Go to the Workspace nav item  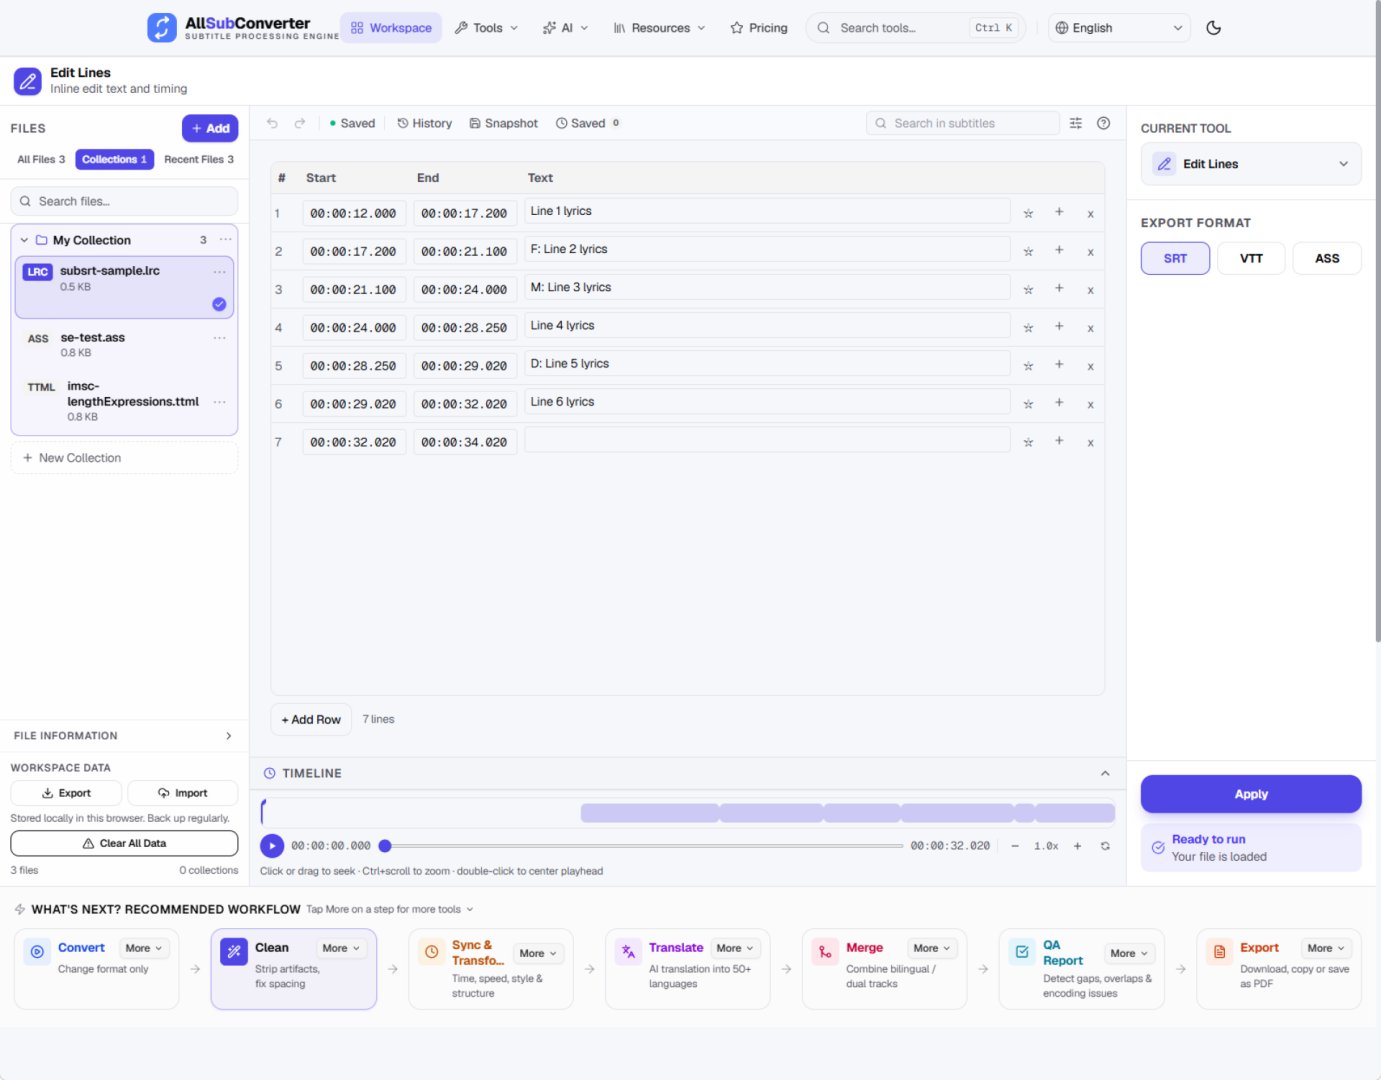(x=391, y=28)
